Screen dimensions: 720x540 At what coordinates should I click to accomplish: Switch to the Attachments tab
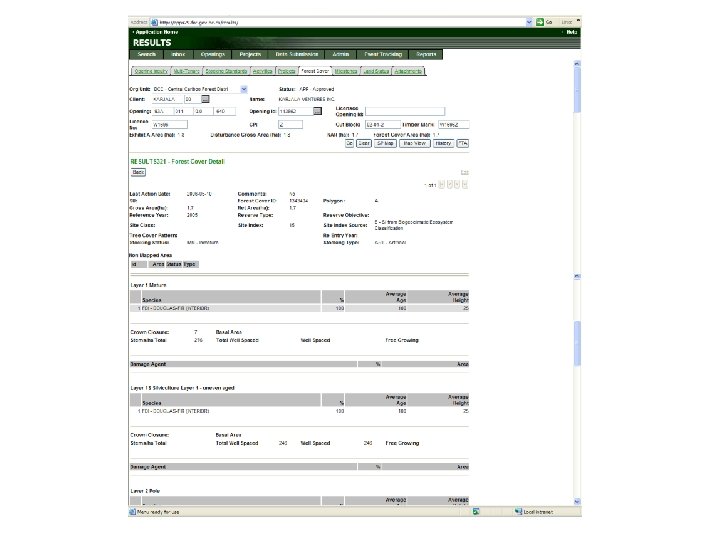pos(408,71)
